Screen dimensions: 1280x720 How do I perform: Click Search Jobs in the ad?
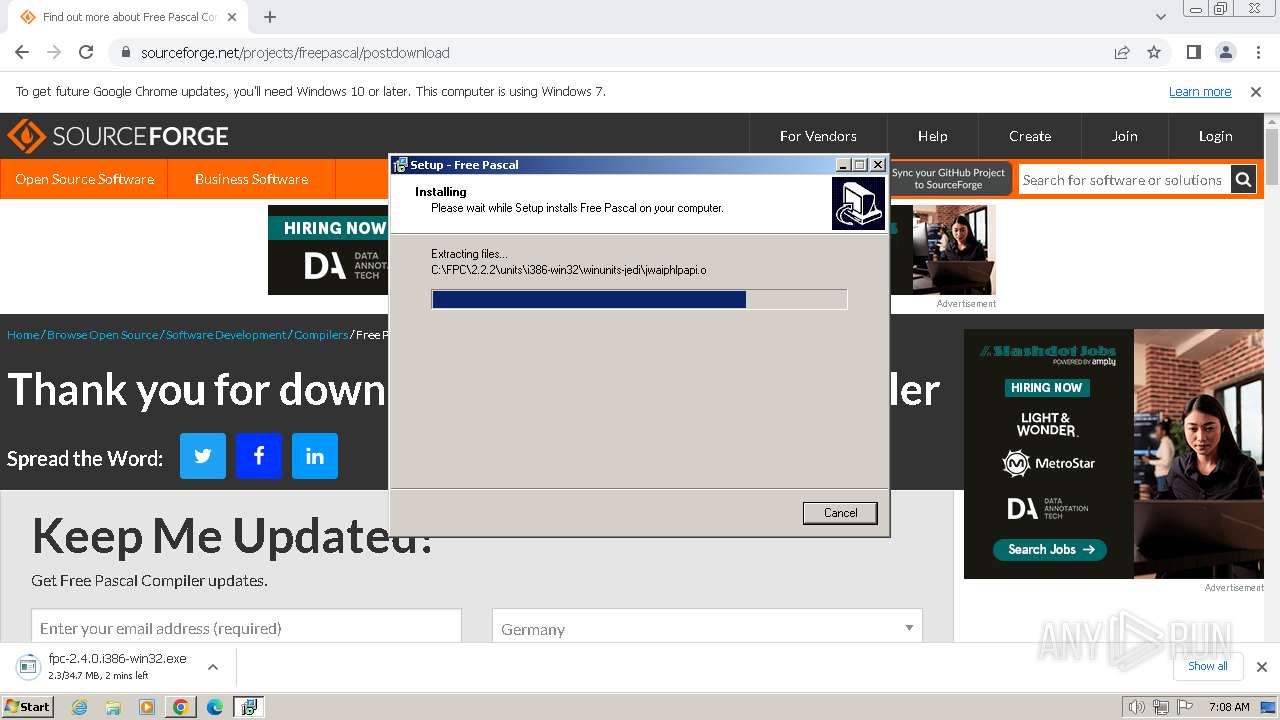pyautogui.click(x=1050, y=549)
